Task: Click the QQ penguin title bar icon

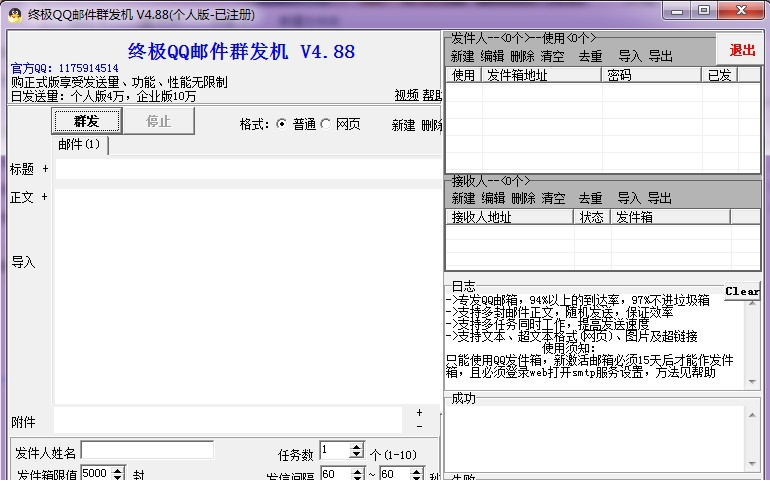Action: [x=15, y=16]
